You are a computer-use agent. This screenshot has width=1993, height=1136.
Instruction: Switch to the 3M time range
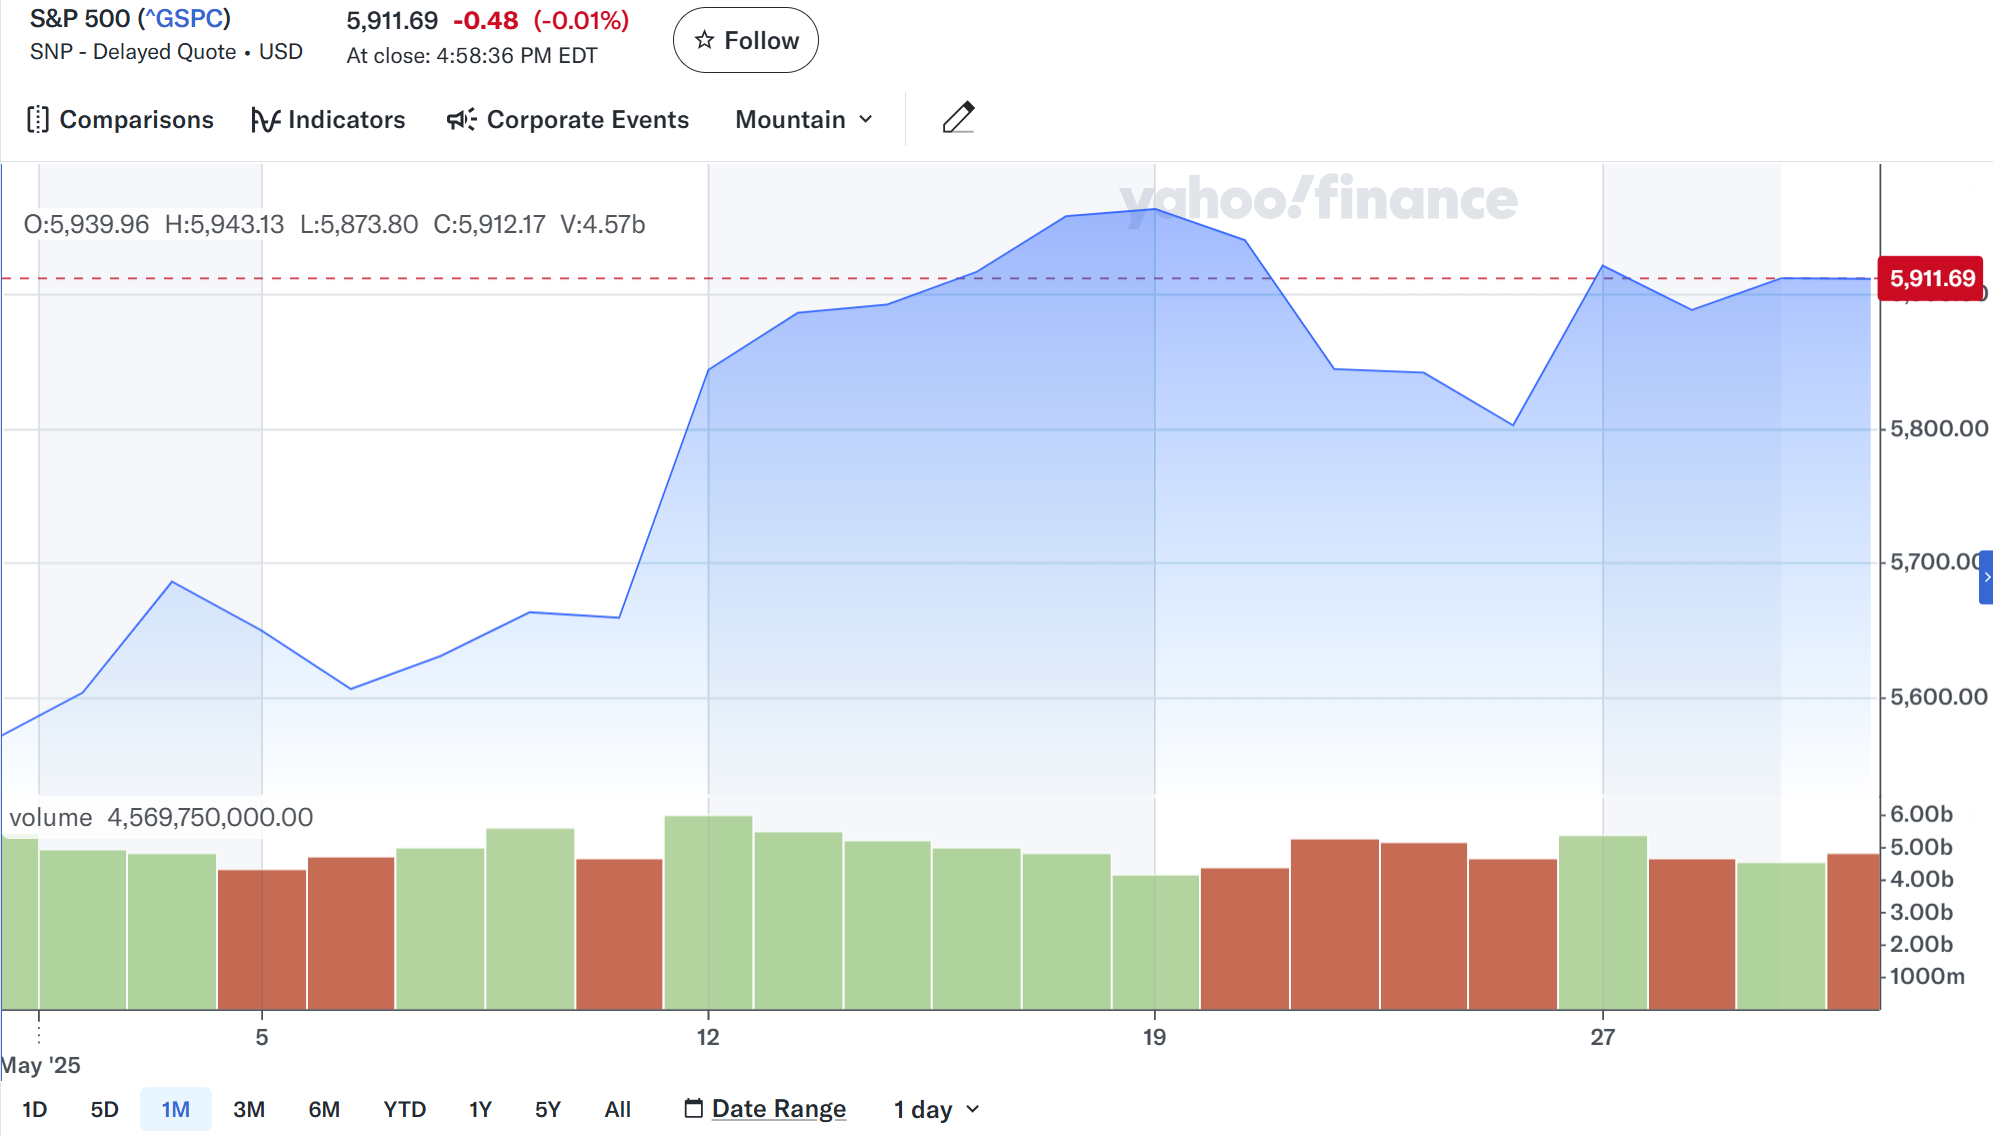249,1109
